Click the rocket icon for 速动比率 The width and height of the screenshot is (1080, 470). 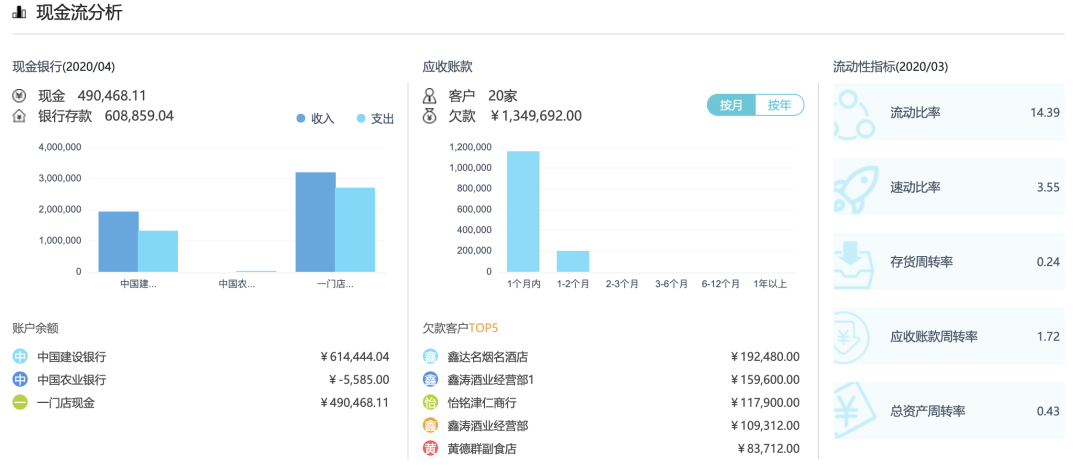(857, 187)
